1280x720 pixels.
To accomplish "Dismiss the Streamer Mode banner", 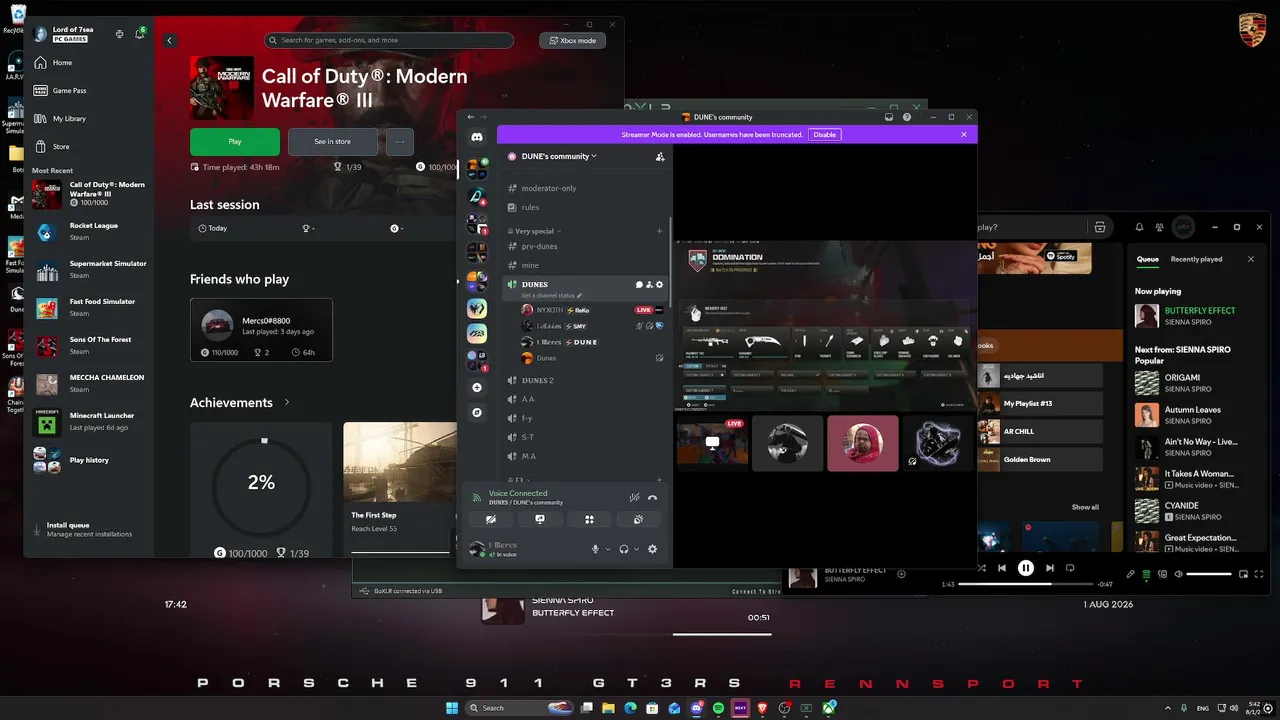I will [x=964, y=134].
